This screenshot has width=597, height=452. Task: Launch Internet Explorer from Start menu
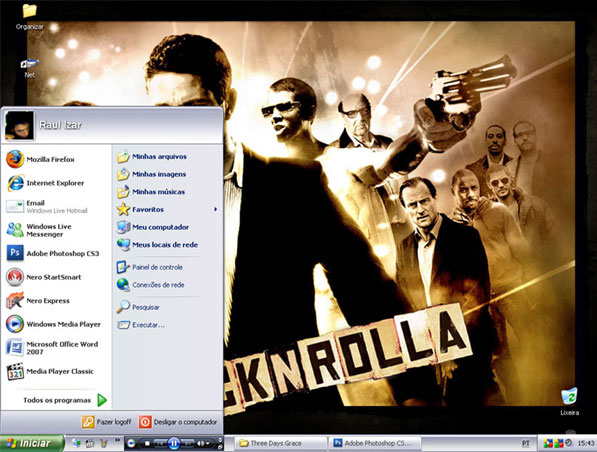click(x=46, y=183)
